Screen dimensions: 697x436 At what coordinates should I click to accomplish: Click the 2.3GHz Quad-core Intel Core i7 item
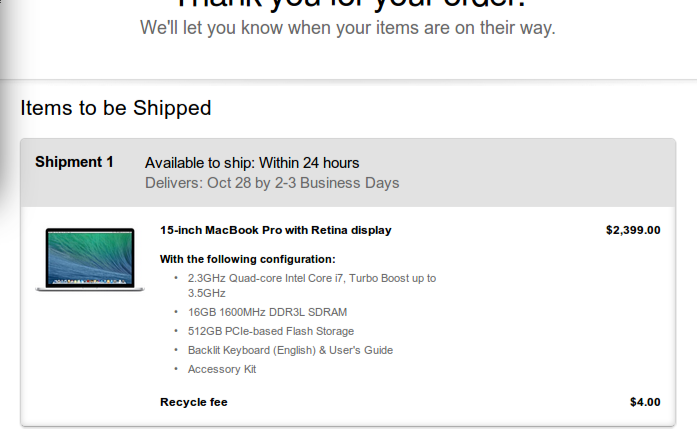pyautogui.click(x=311, y=278)
